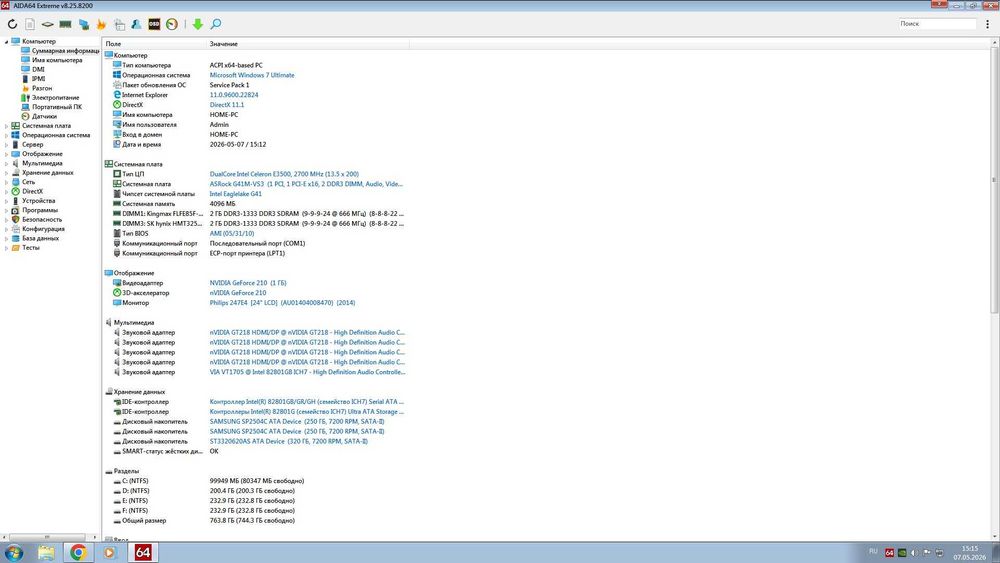Expand the Сервер tree node

pos(6,145)
